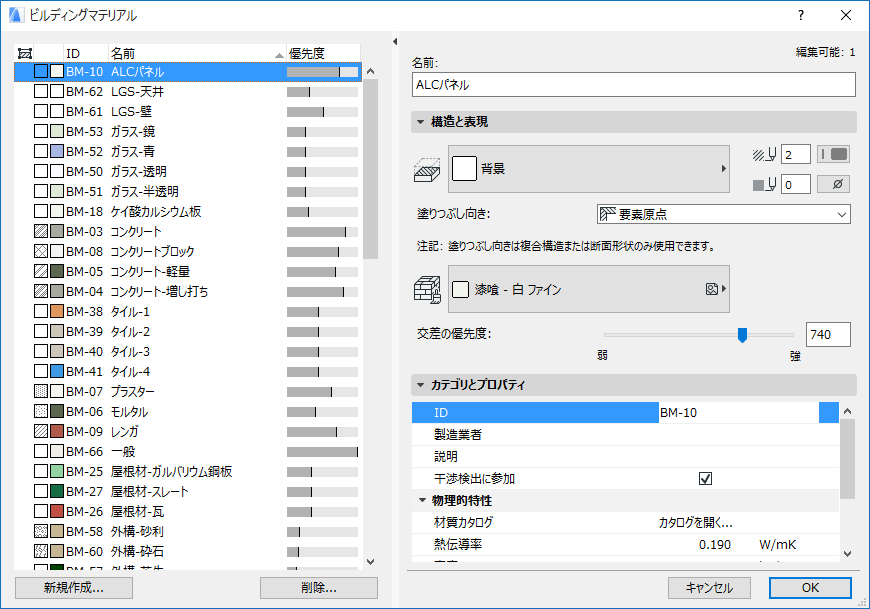The image size is (870, 609).
Task: Click the cut fill icon beside 背景
Action: point(427,170)
